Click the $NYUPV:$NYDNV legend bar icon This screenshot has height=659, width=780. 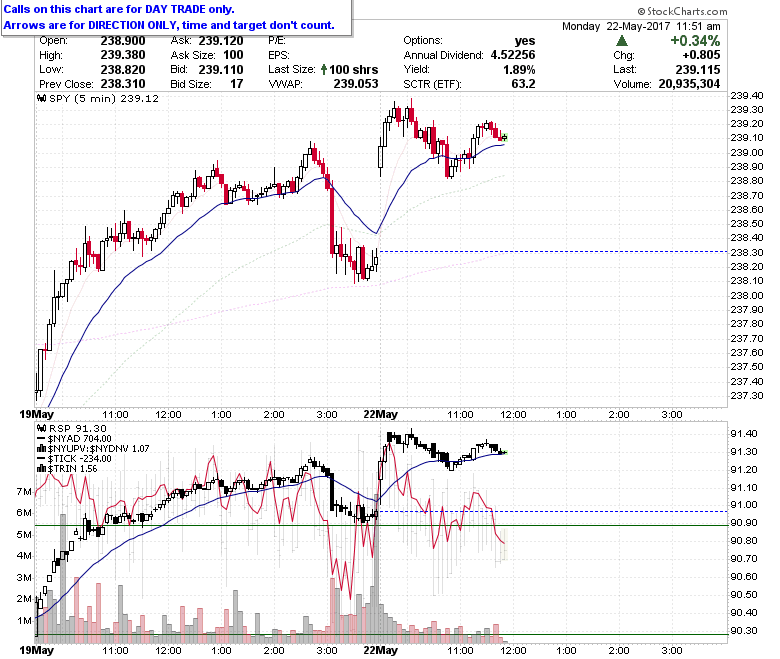(43, 449)
